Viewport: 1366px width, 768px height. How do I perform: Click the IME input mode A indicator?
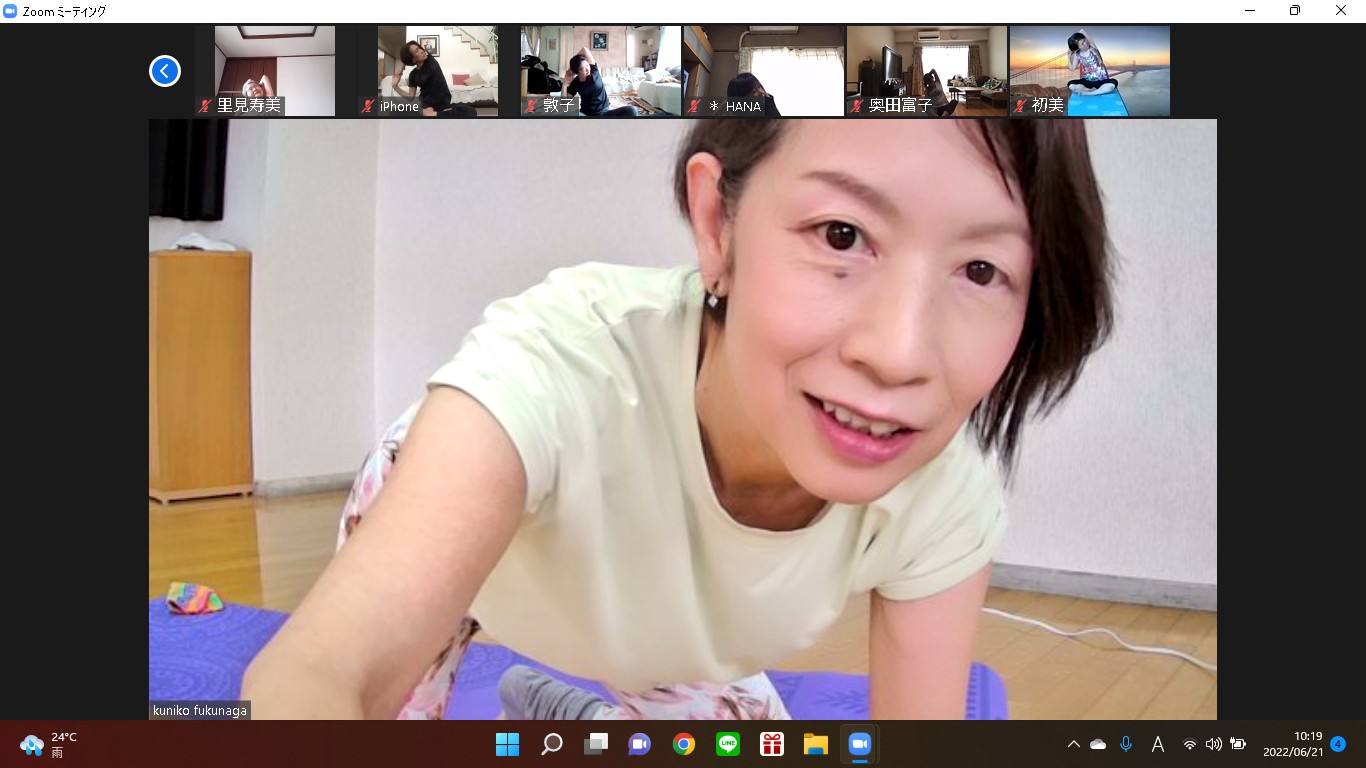click(1158, 744)
